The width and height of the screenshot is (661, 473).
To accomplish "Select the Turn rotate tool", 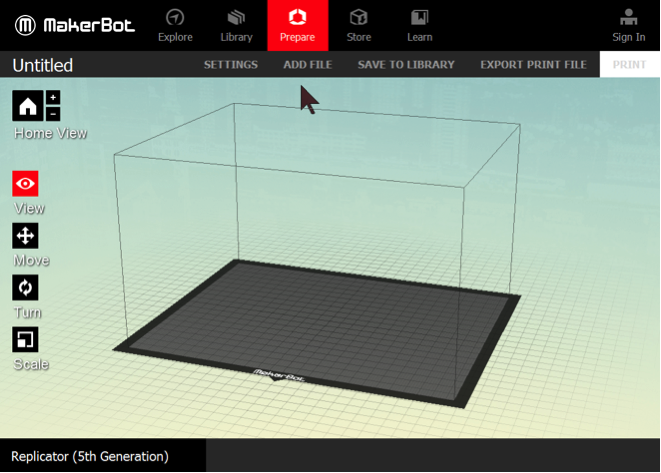I will click(25, 288).
